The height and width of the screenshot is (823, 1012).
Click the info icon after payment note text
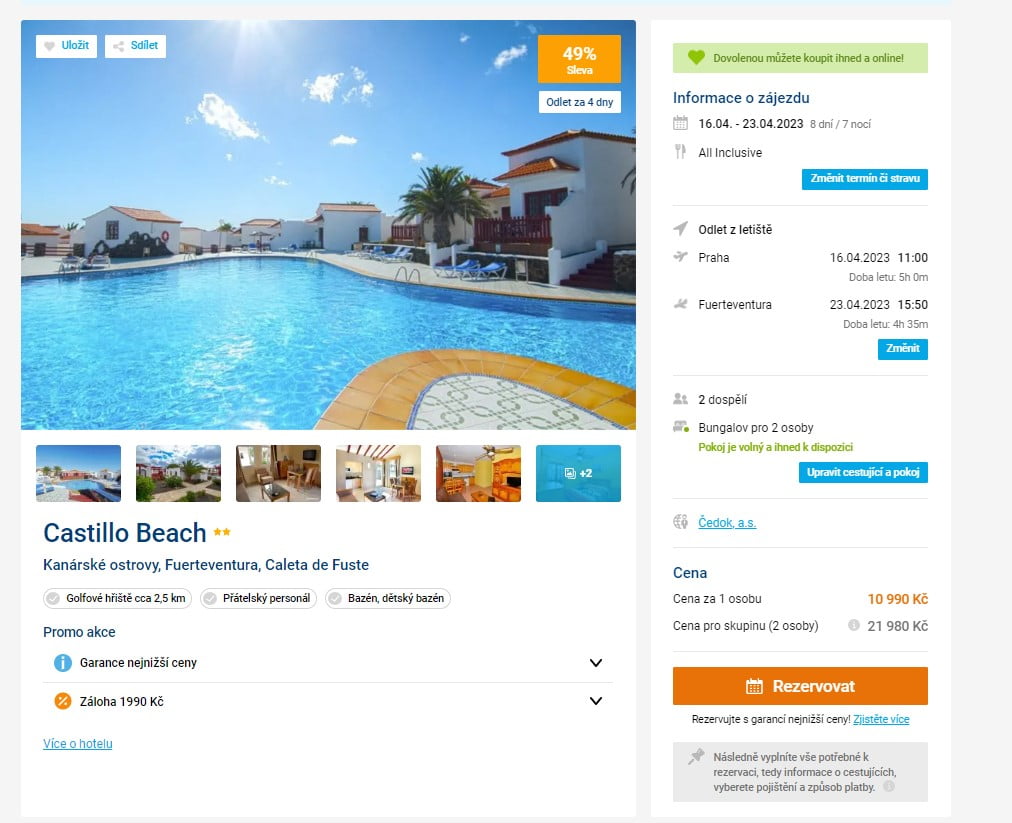[889, 786]
